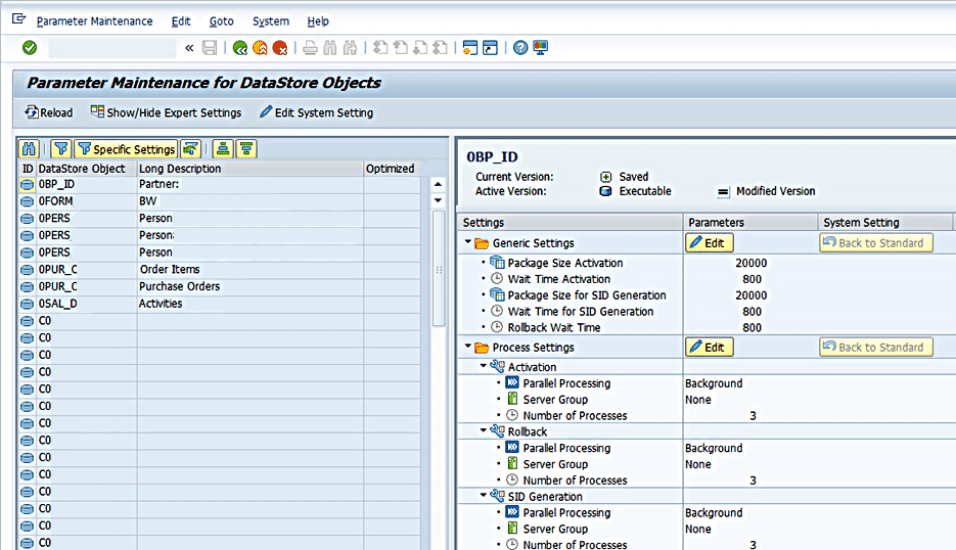The image size is (956, 550).
Task: Click the vertical scrollbar thumb in list
Action: click(438, 269)
